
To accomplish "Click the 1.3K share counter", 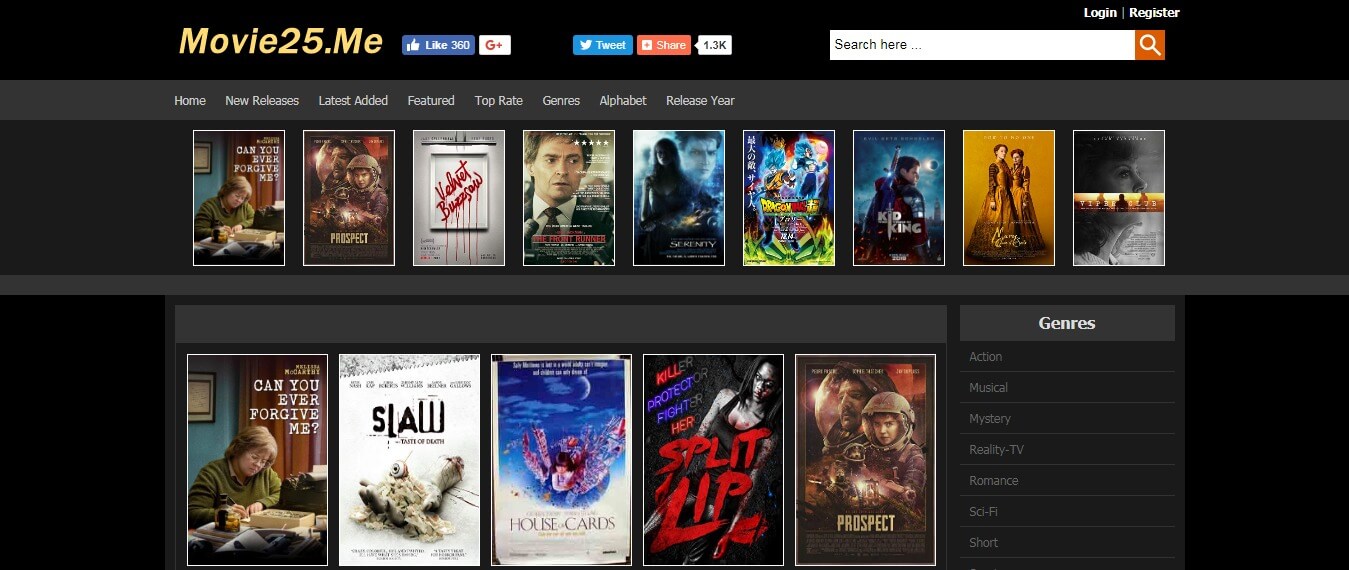I will 715,45.
